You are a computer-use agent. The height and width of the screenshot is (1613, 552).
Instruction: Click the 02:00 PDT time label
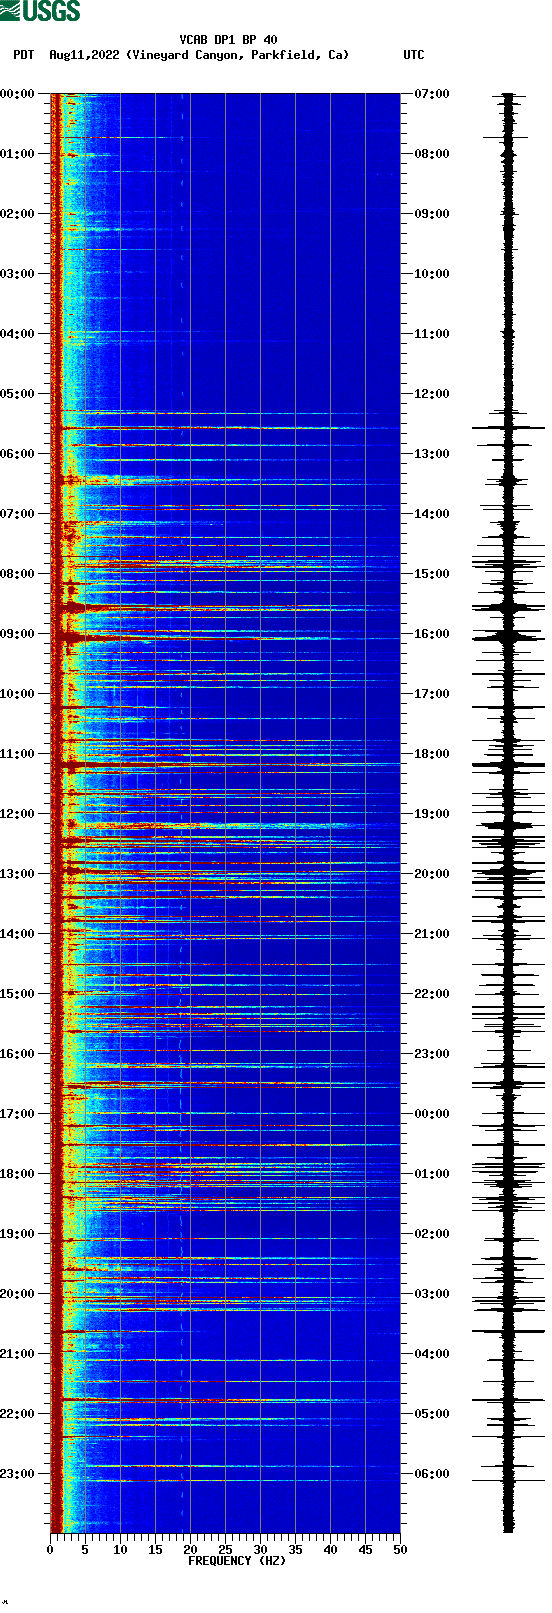(x=17, y=214)
